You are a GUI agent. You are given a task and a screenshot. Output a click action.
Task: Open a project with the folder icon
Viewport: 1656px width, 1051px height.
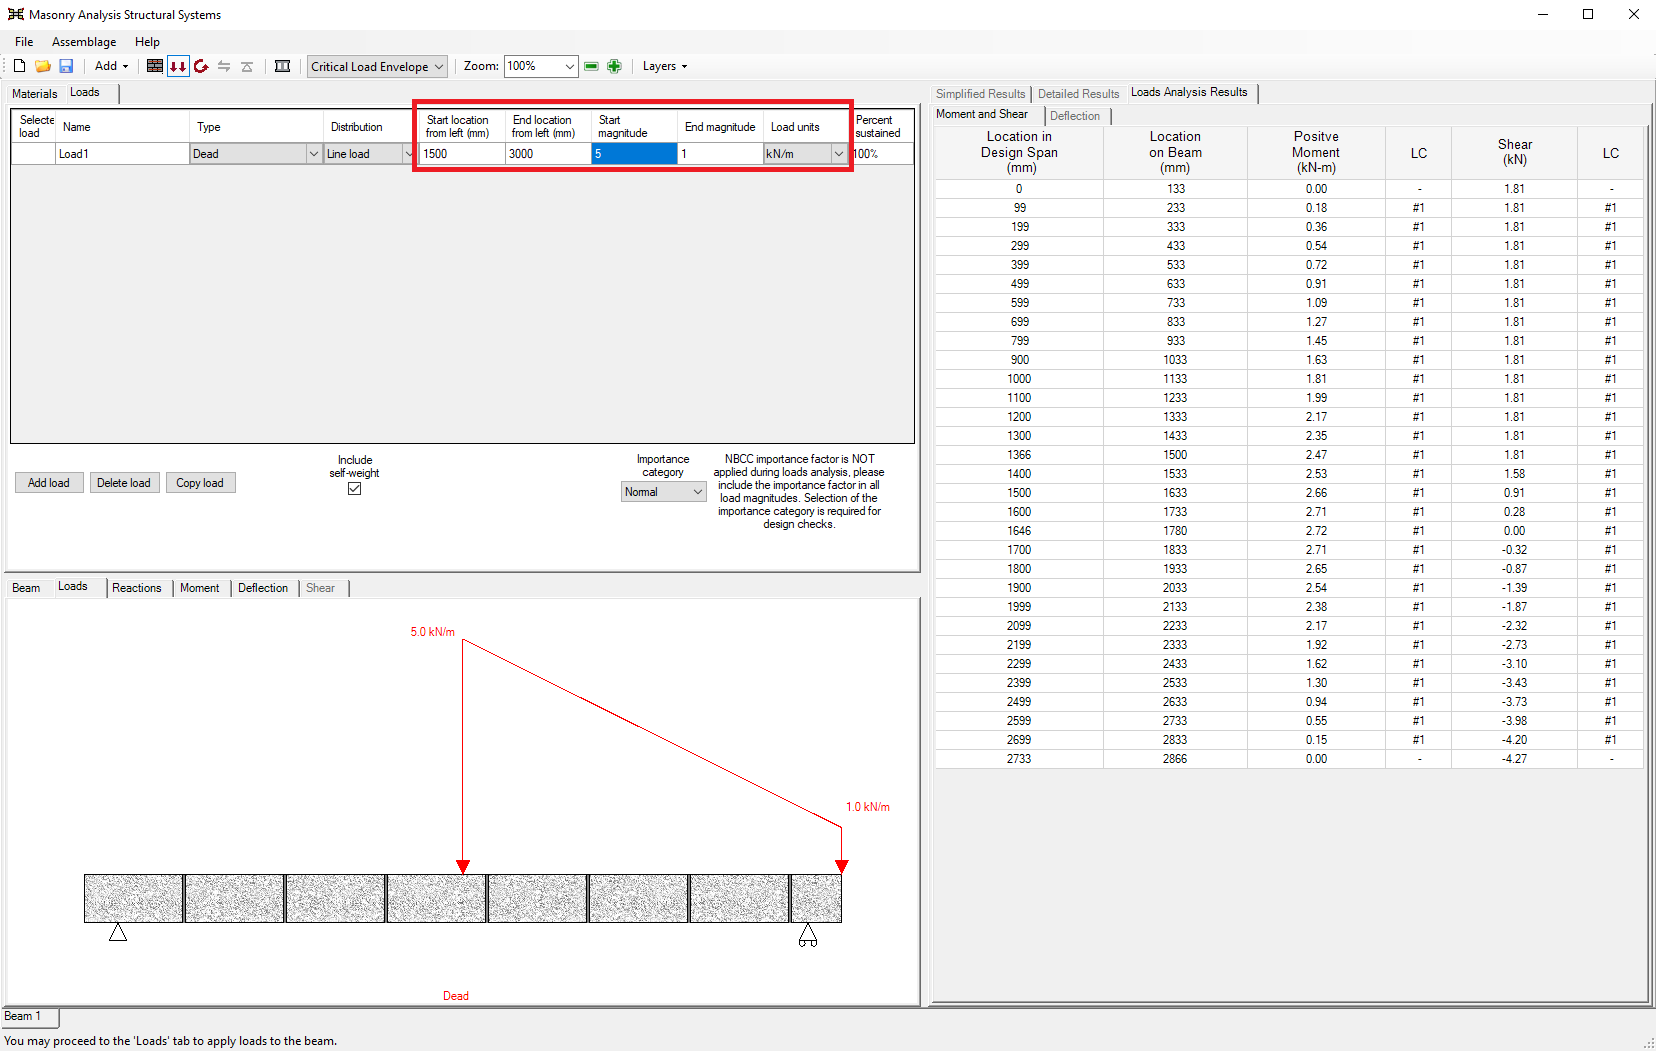[x=43, y=66]
